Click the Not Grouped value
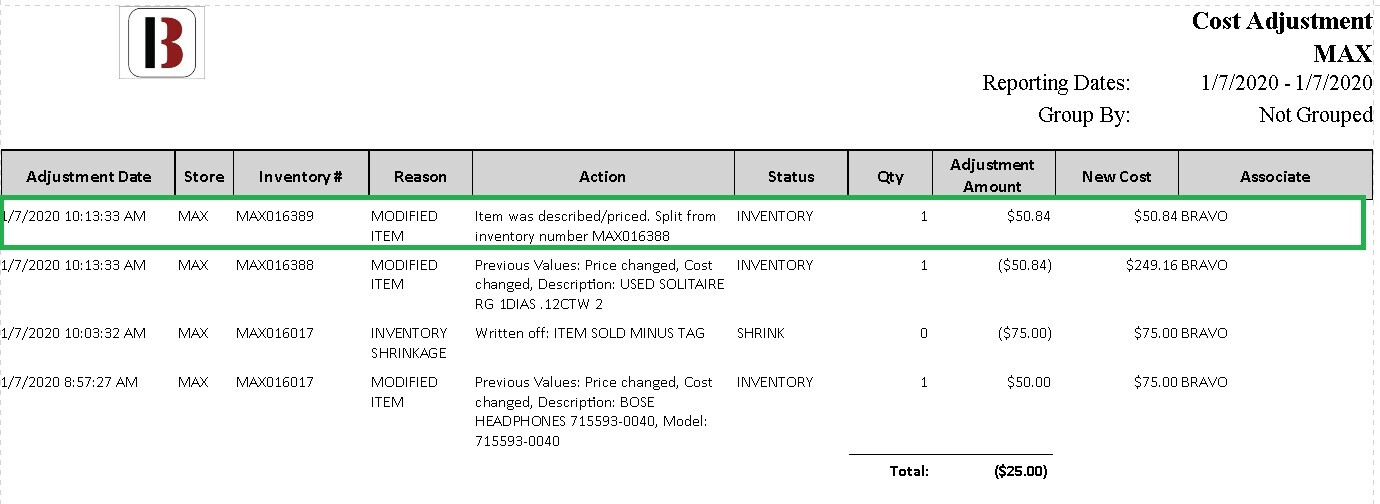This screenshot has height=504, width=1380. (1316, 115)
